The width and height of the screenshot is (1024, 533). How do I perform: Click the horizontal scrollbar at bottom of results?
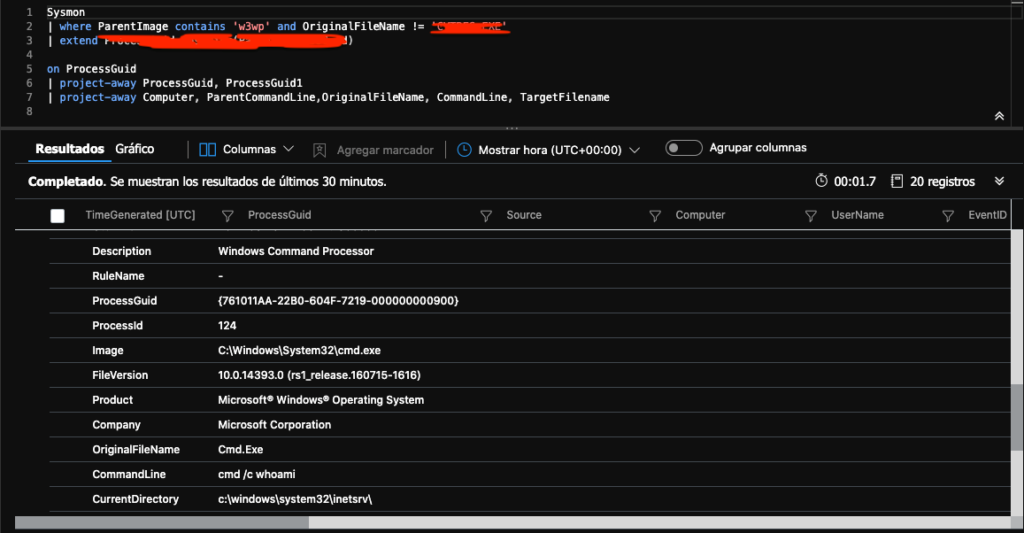coord(170,522)
